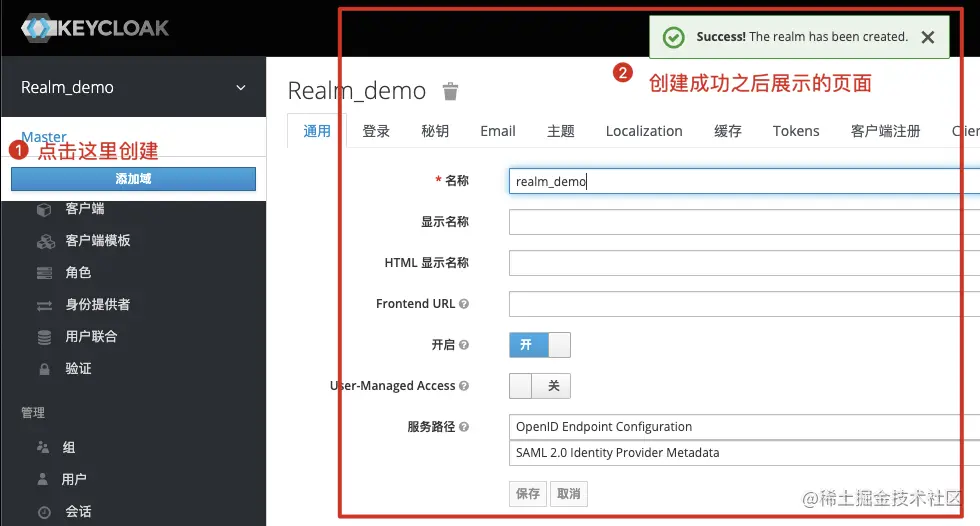Focus the HTML 显示名称 input field
Screen dimensions: 980x526
pyautogui.click(x=744, y=263)
